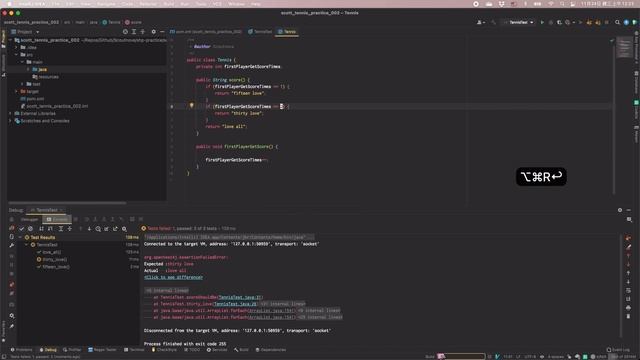Switch to the TennisTest editor tab
The width and height of the screenshot is (640, 360).
point(260,31)
